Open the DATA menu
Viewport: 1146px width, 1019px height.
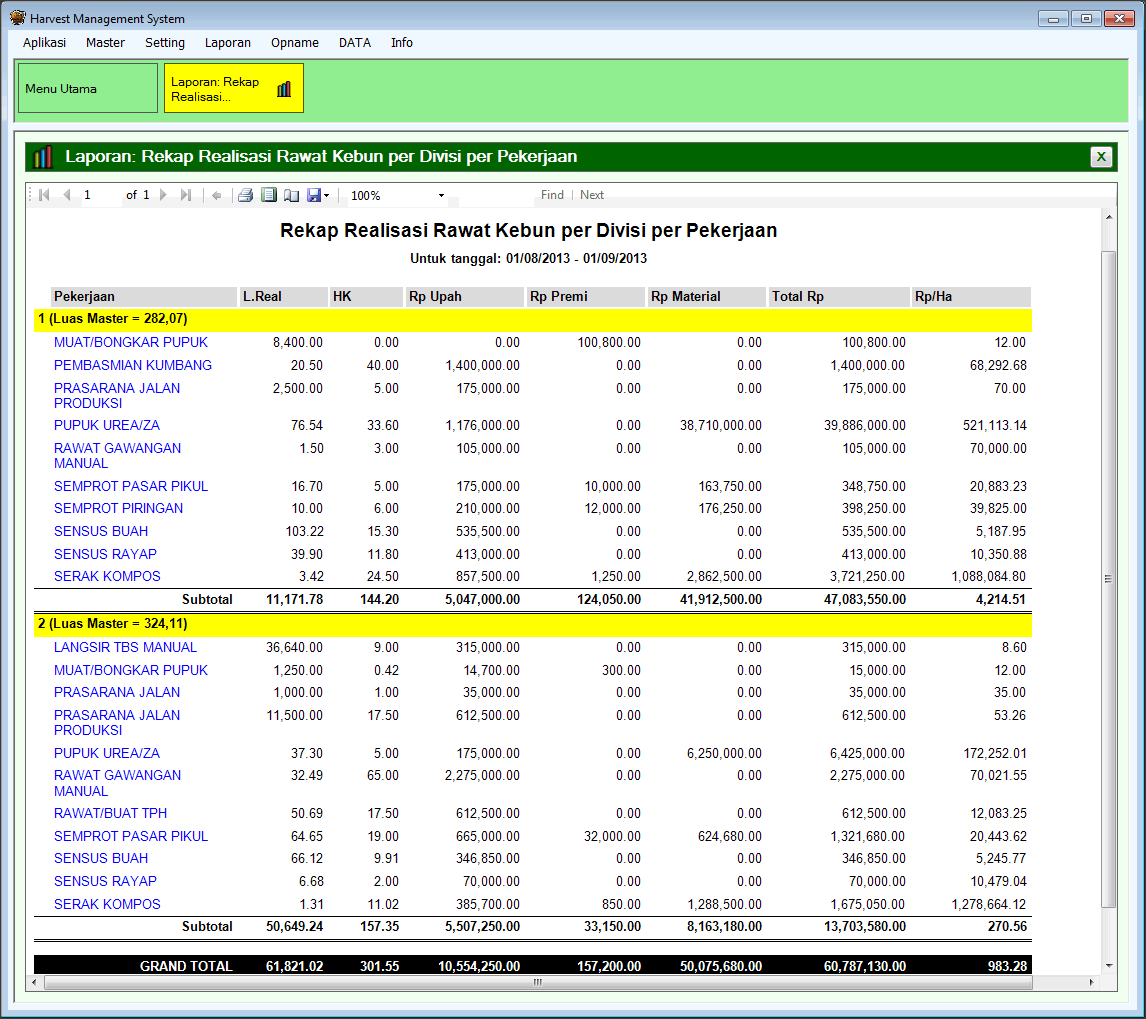(x=354, y=42)
